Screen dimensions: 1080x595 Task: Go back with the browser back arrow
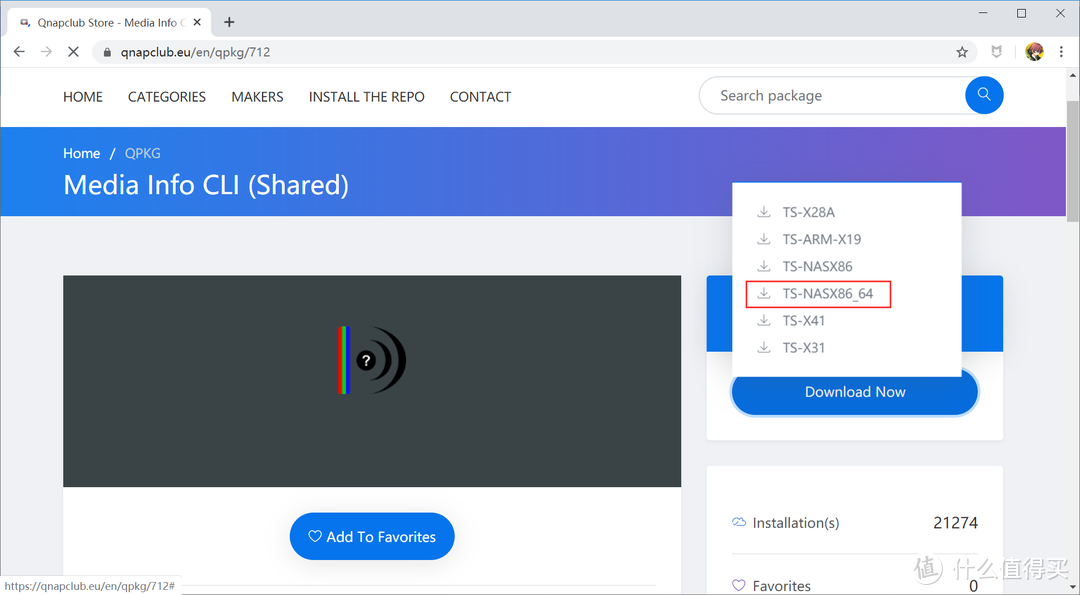[19, 52]
